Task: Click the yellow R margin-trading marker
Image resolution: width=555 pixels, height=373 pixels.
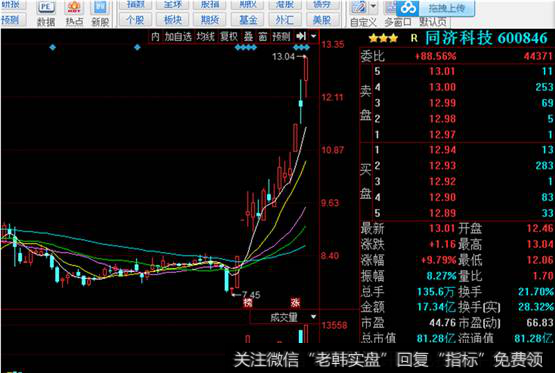Action: 414,38
